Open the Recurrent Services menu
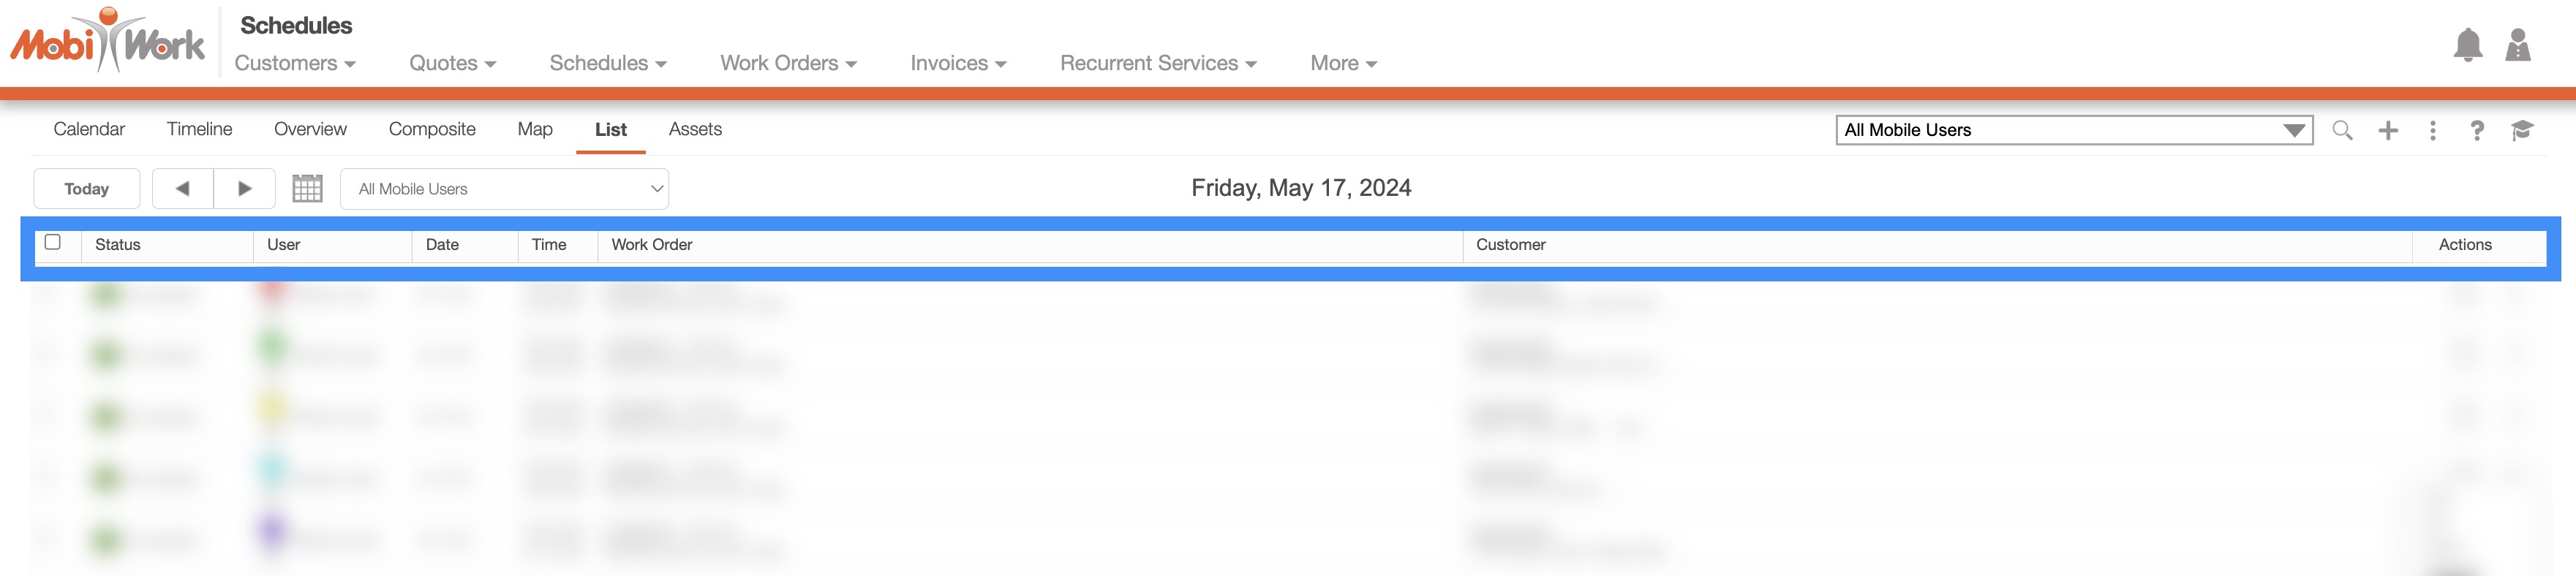 pyautogui.click(x=1158, y=63)
